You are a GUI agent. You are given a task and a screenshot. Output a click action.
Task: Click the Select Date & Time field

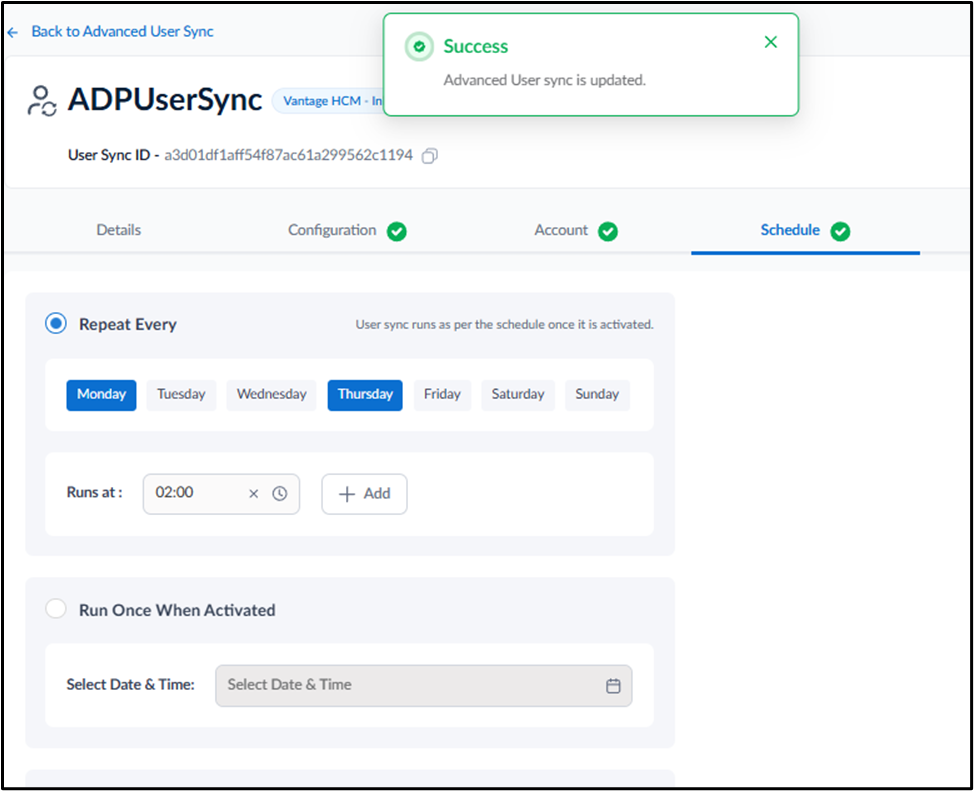click(x=424, y=685)
